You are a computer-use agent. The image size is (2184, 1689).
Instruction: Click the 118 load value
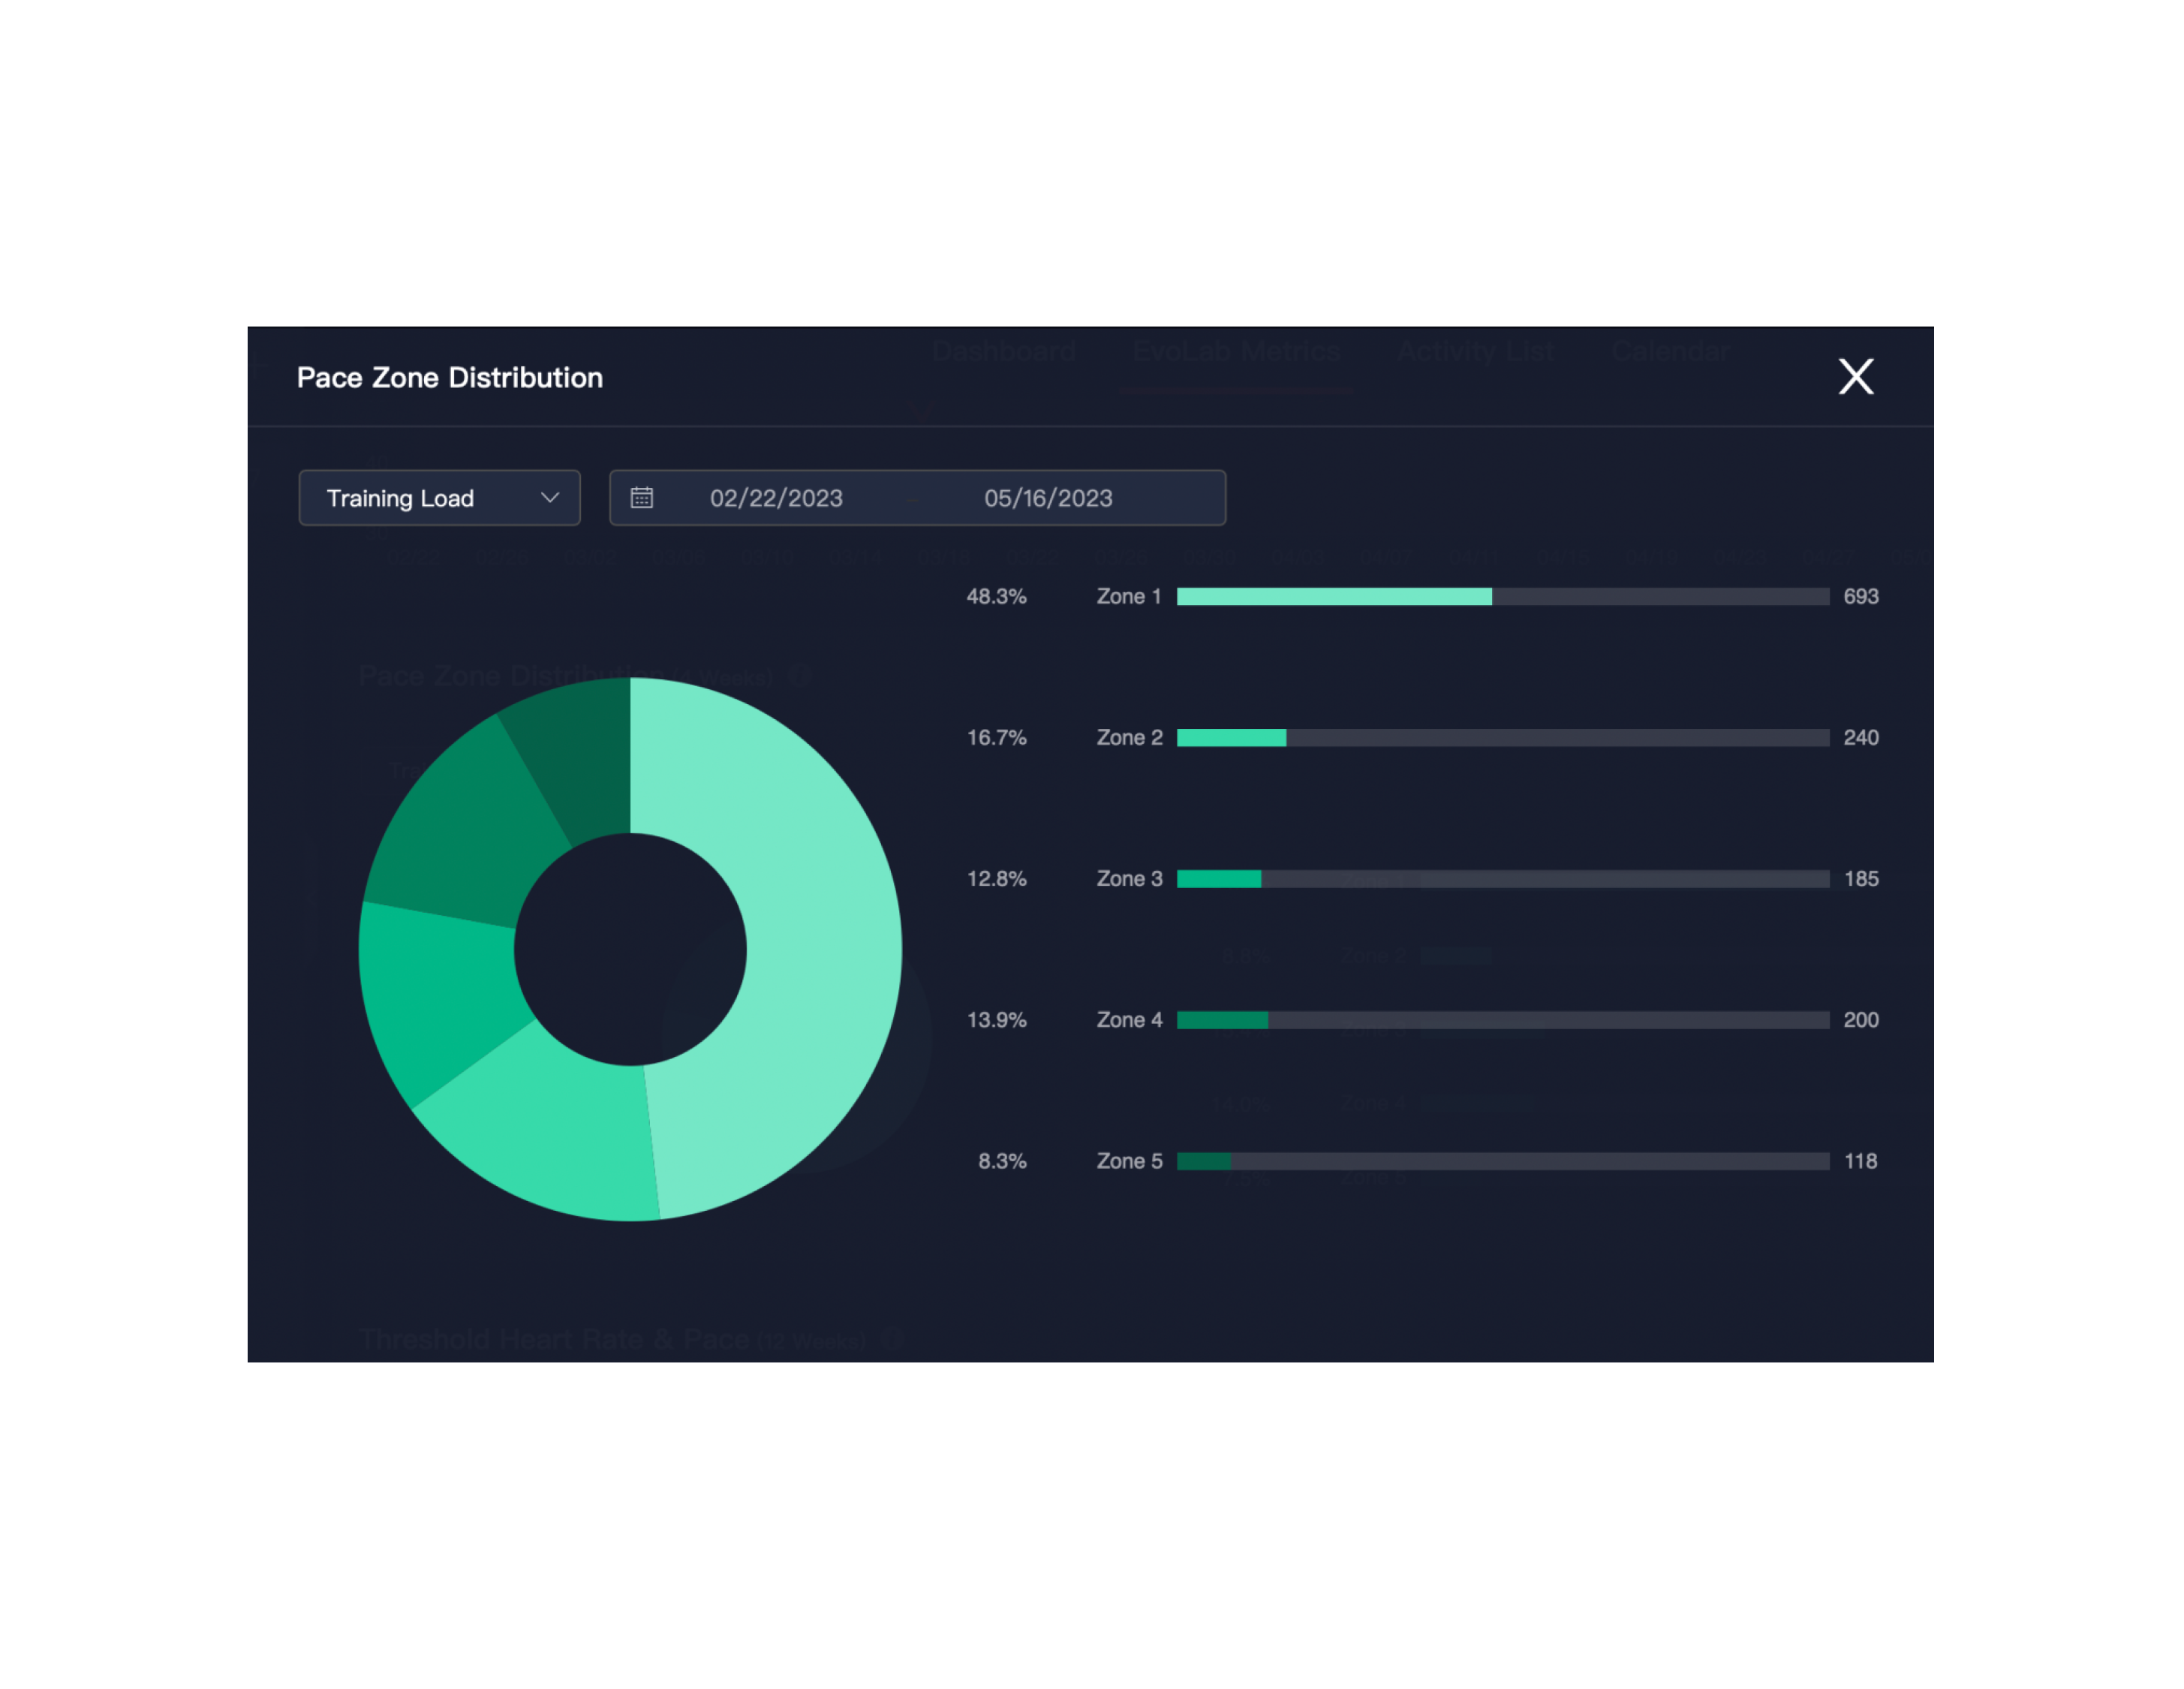tap(1860, 1161)
